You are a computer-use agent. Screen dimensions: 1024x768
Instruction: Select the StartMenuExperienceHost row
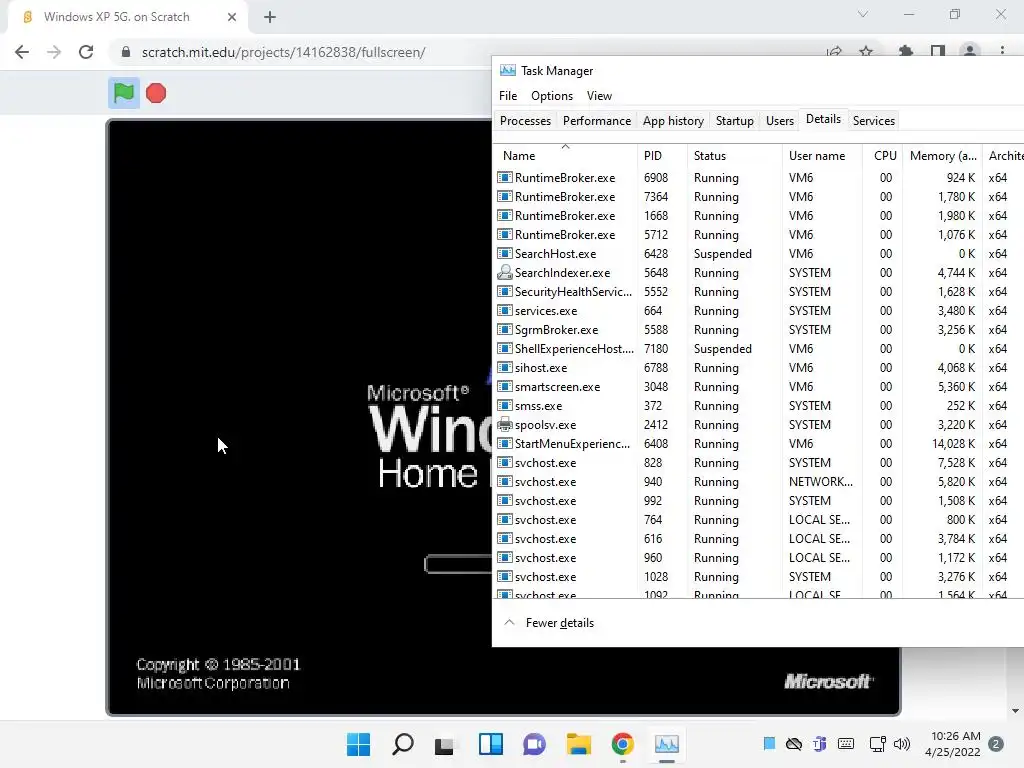click(759, 443)
